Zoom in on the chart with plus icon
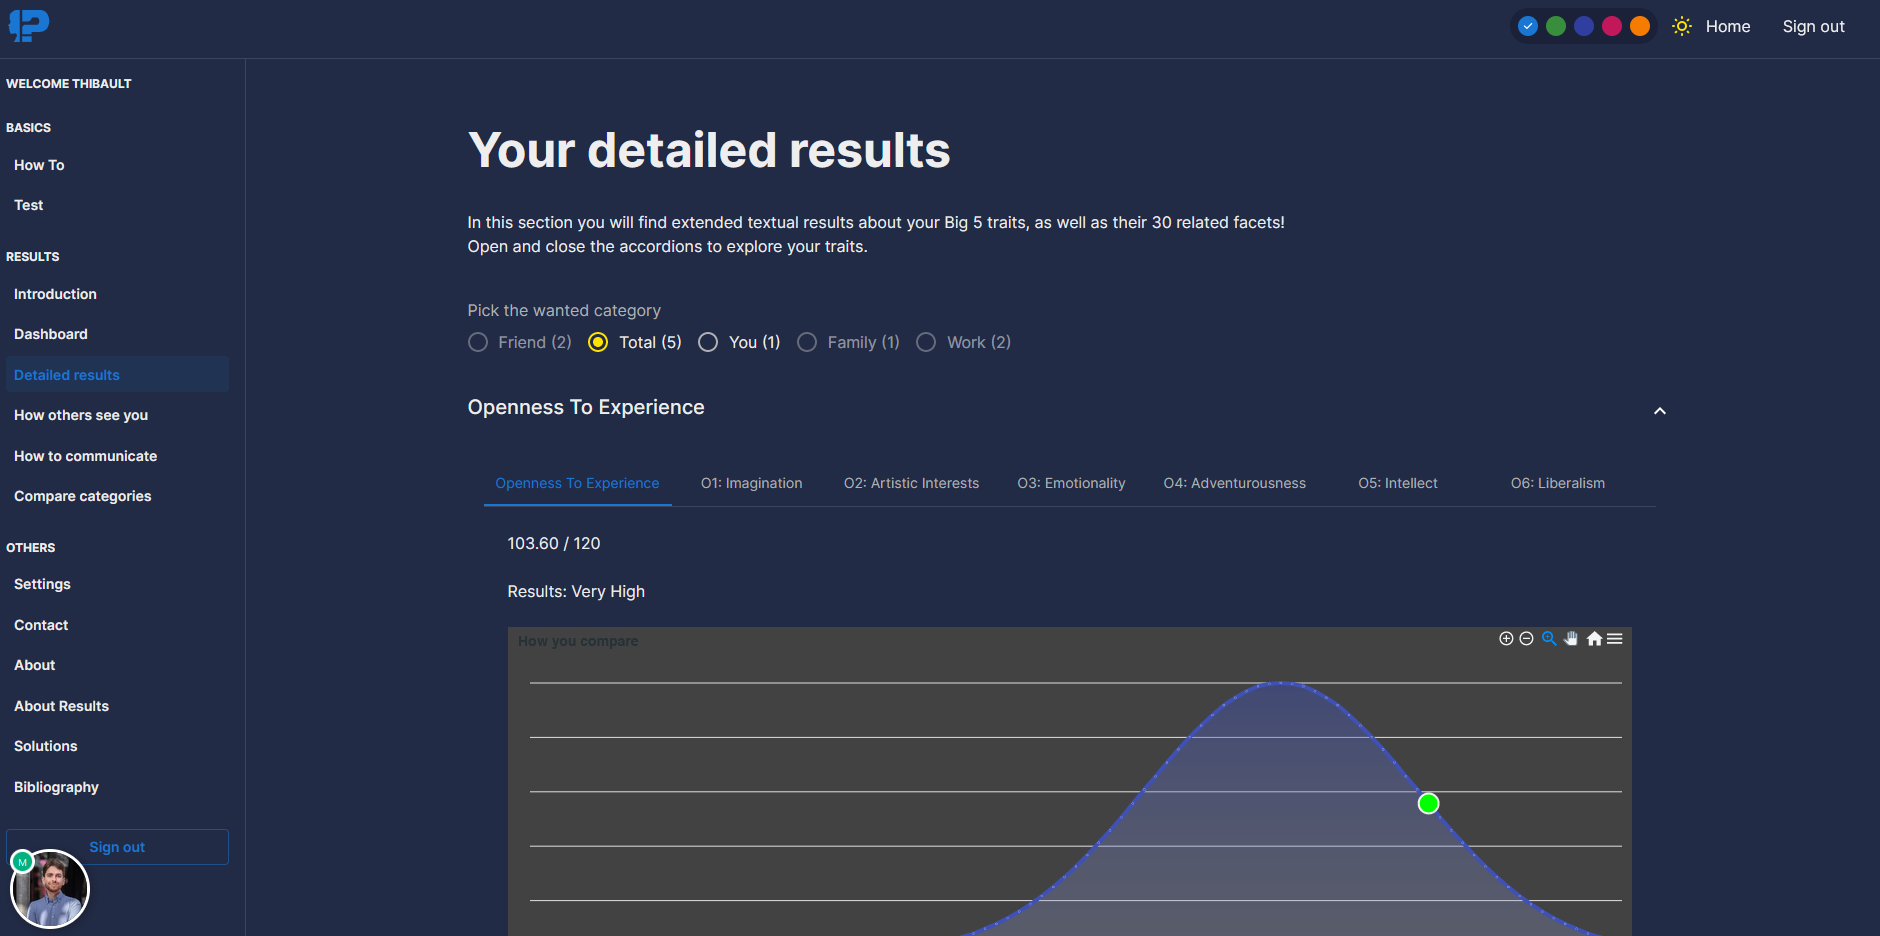1880x936 pixels. [x=1506, y=639]
